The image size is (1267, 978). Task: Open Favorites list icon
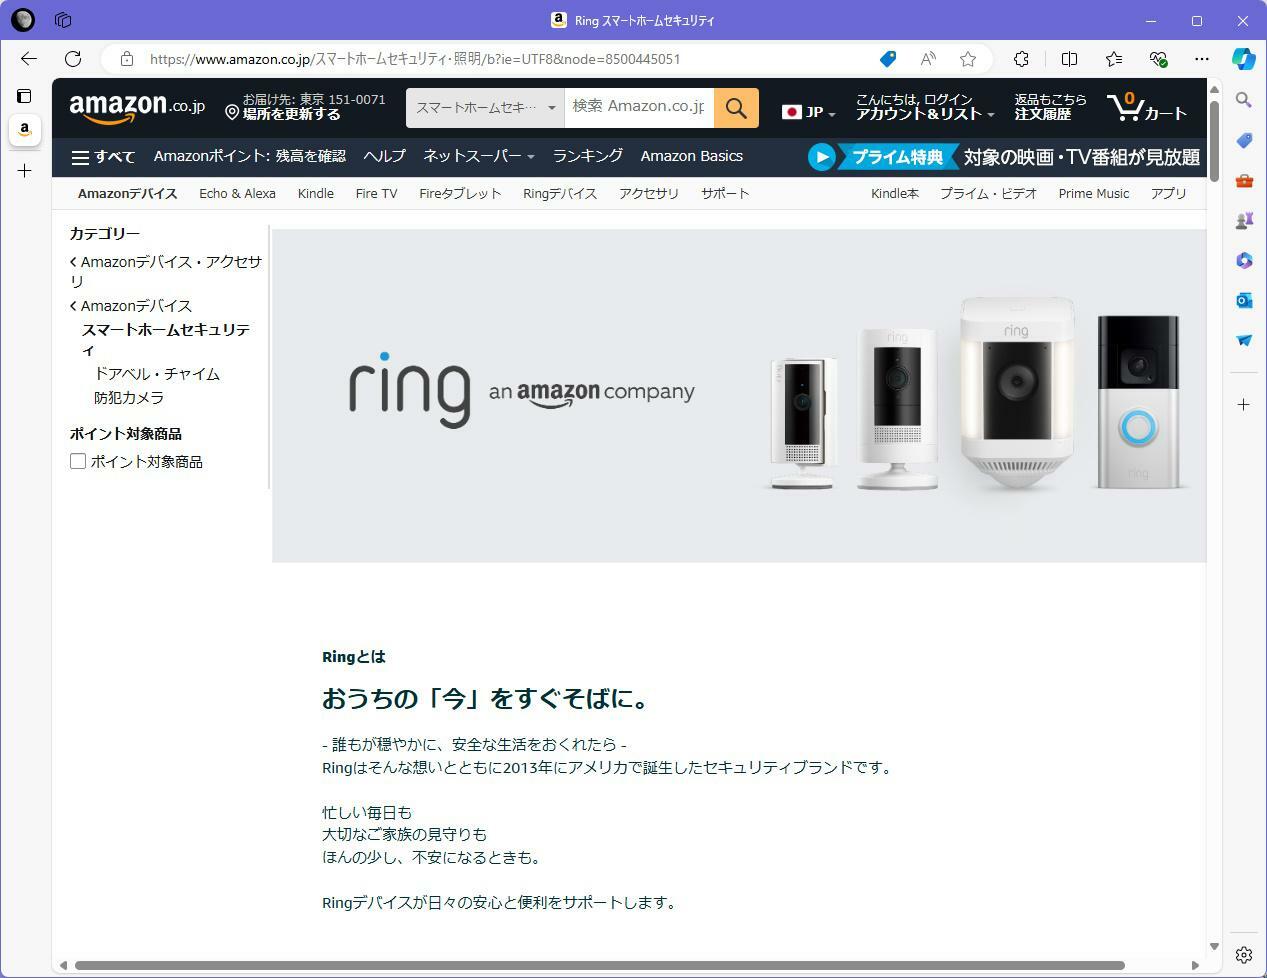(x=1114, y=59)
